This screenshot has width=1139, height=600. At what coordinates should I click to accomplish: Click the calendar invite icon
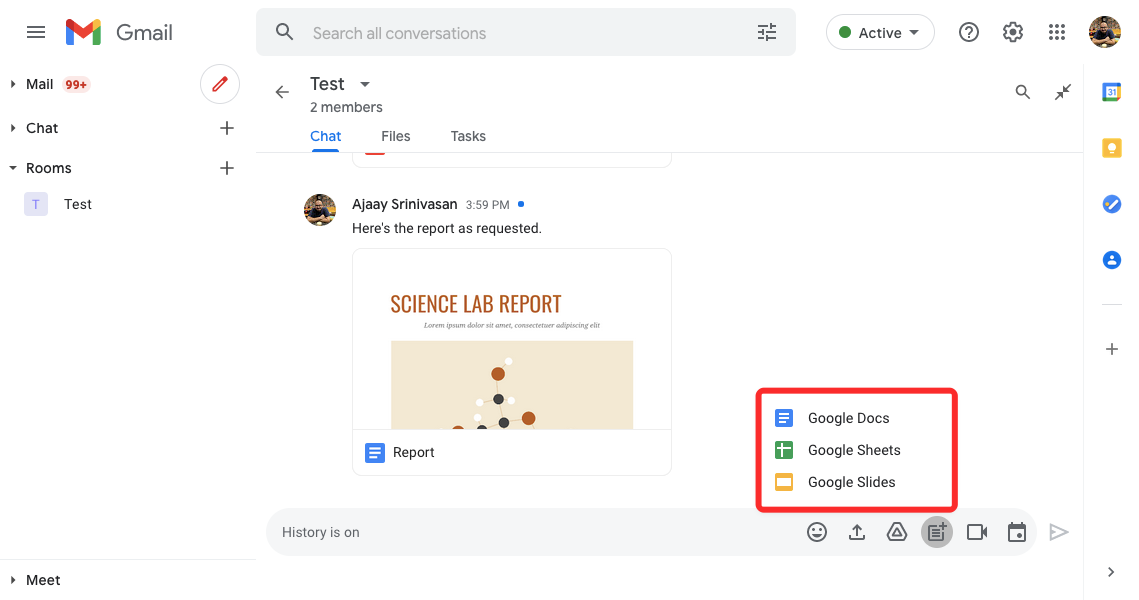pos(1017,532)
